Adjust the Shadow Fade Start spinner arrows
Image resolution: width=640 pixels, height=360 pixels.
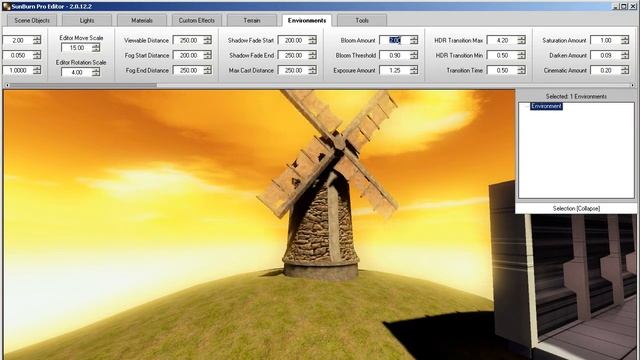(313, 40)
